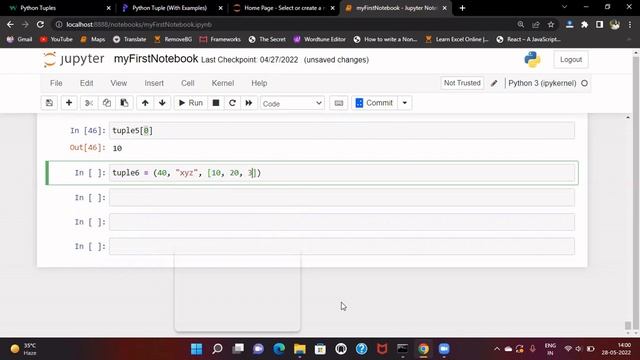Open Microsoft Edge from the taskbar
This screenshot has width=640, height=360.
(279, 349)
